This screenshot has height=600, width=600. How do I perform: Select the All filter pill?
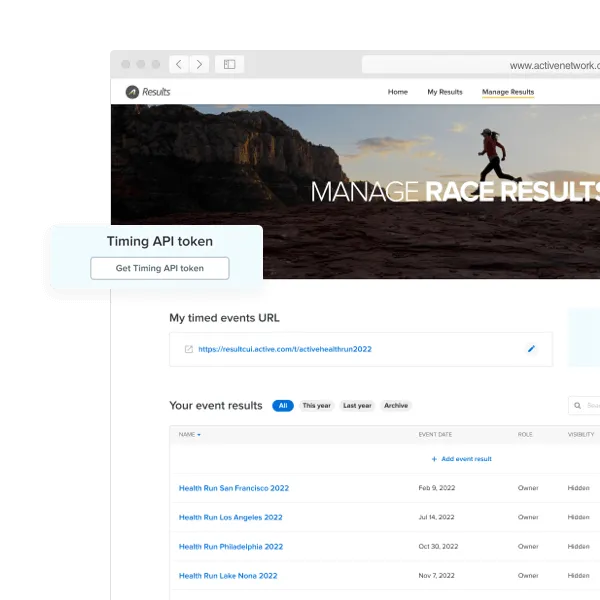point(283,406)
